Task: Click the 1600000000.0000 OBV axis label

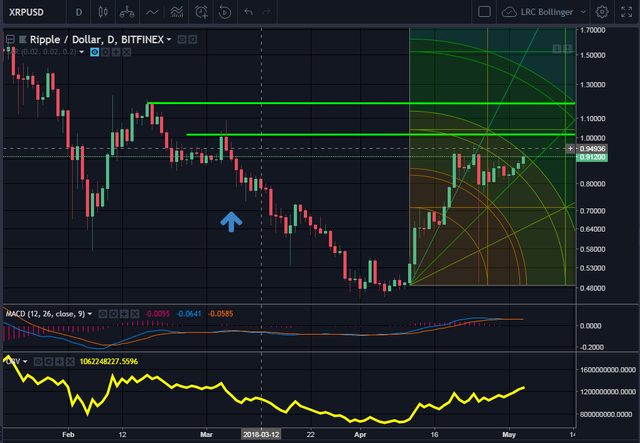Action: [608, 370]
